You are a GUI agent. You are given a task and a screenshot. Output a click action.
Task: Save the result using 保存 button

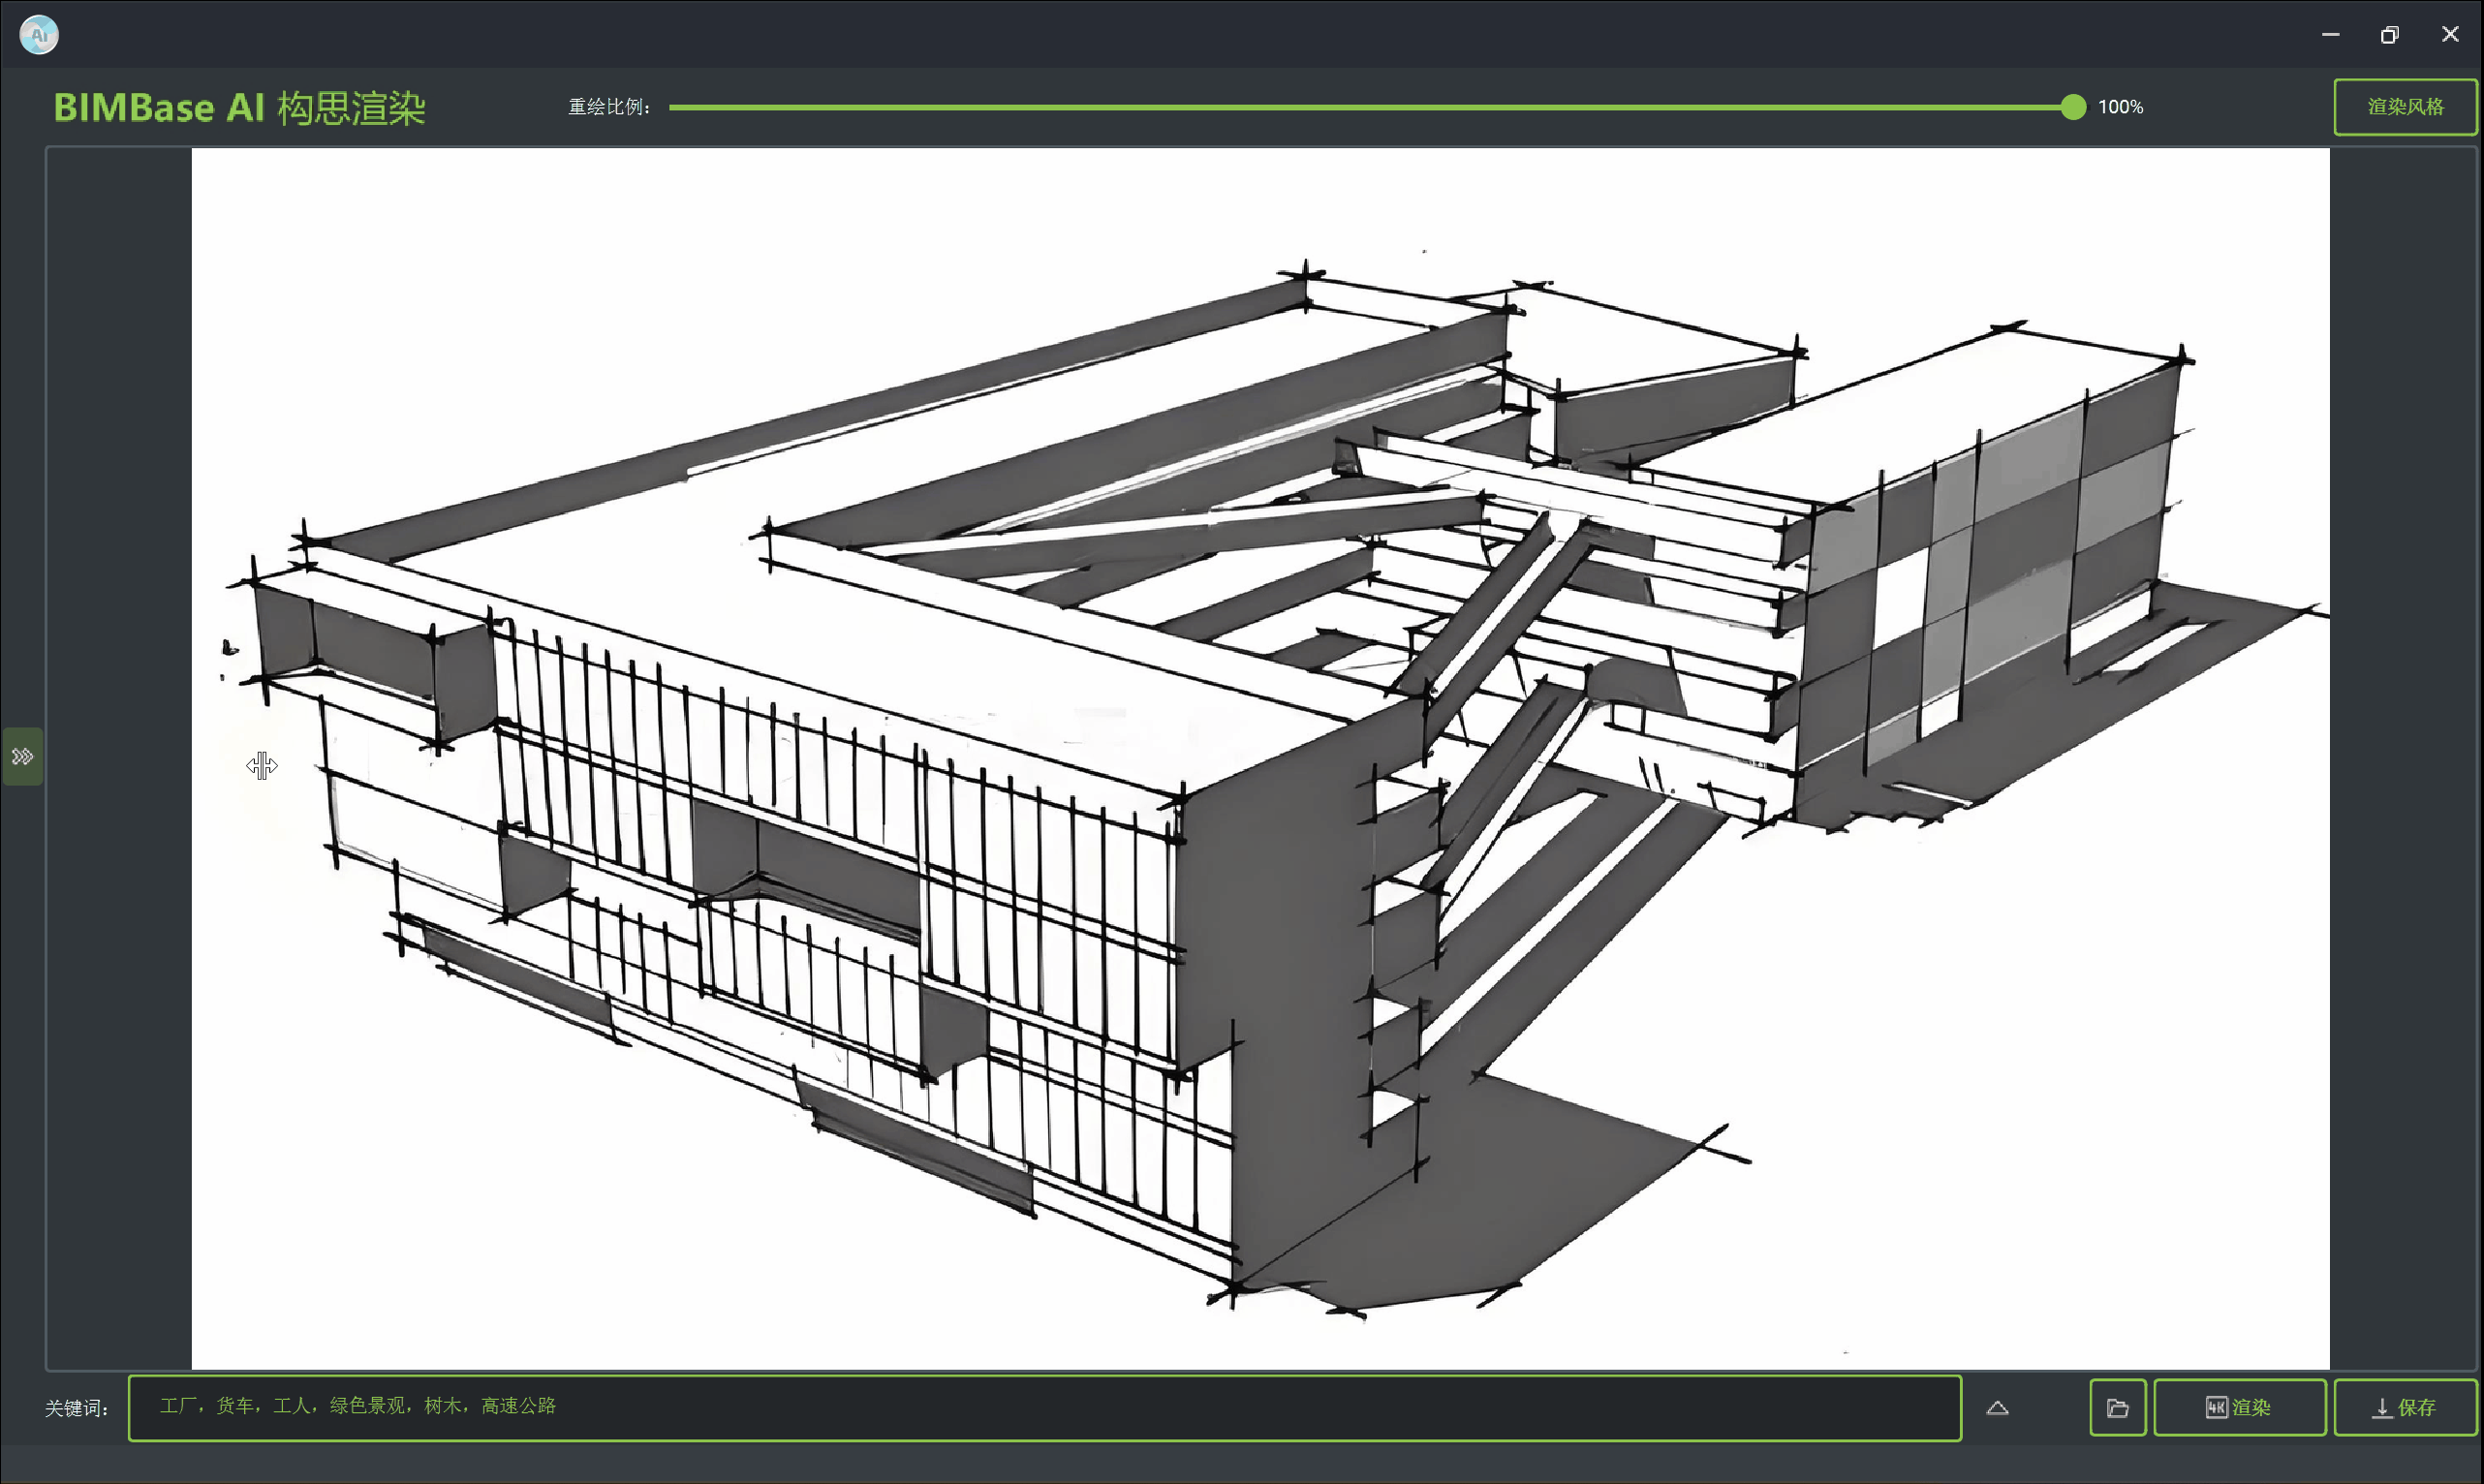click(x=2404, y=1407)
